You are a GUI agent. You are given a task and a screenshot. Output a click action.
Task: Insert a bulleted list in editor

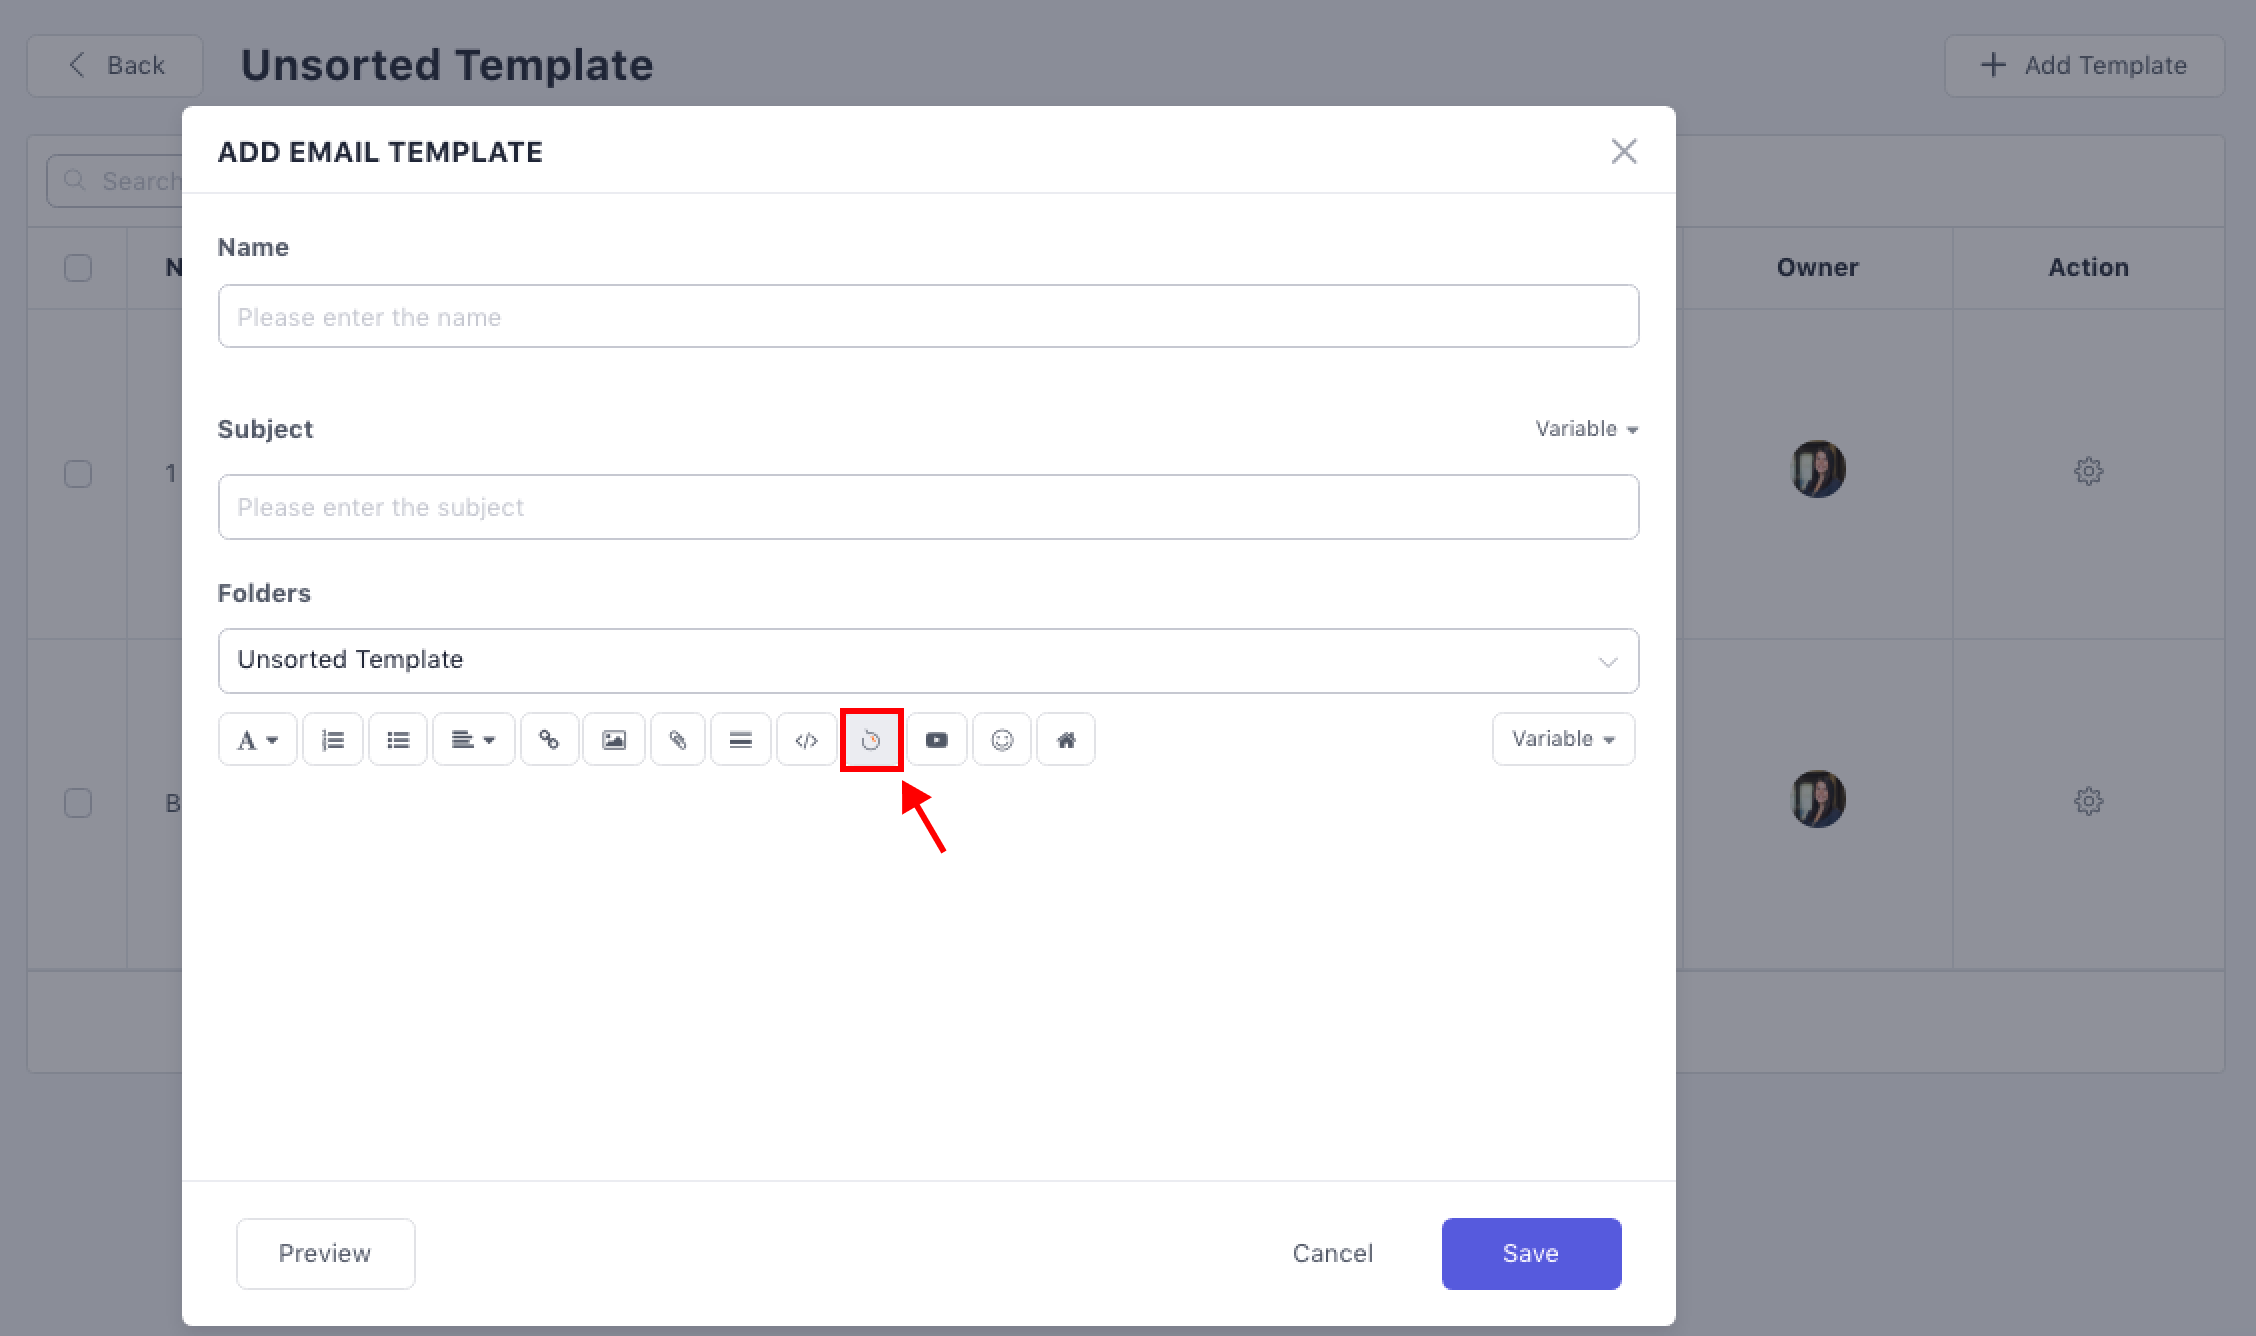(x=398, y=740)
